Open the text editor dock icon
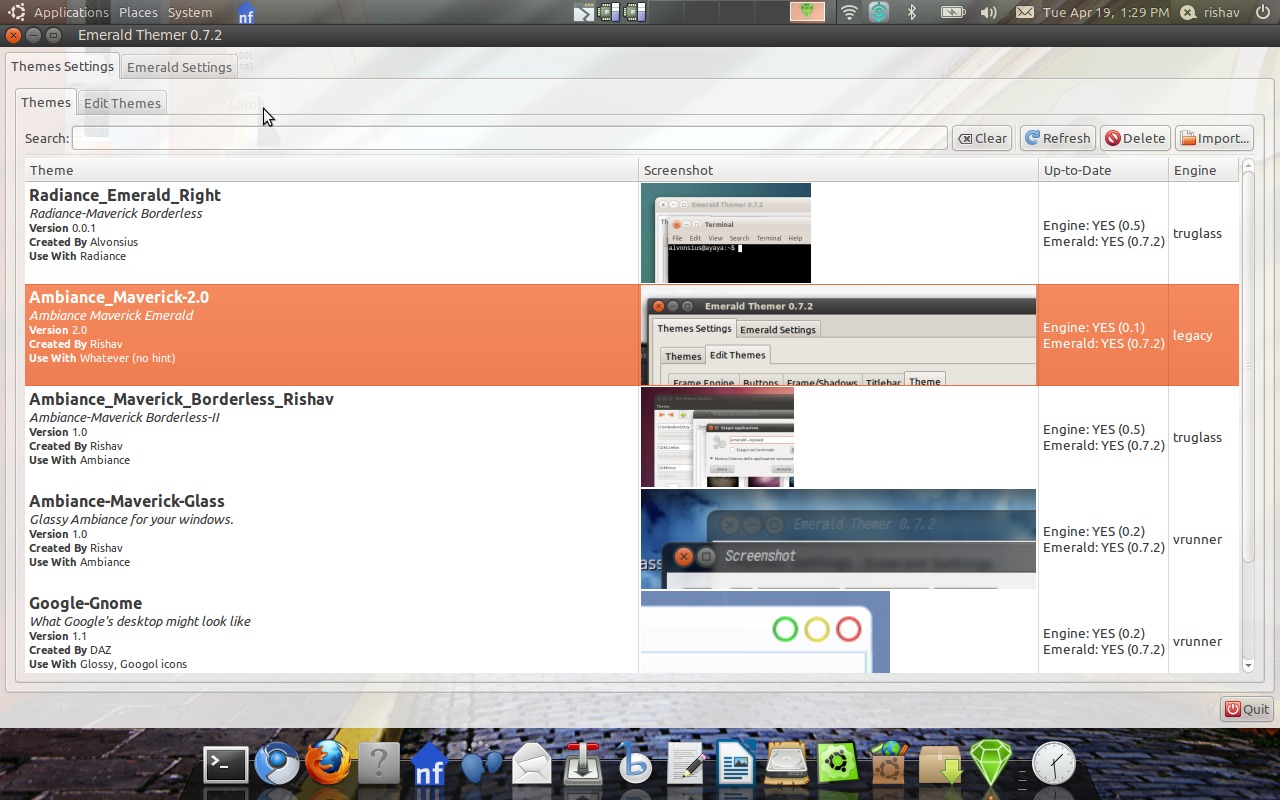 685,766
